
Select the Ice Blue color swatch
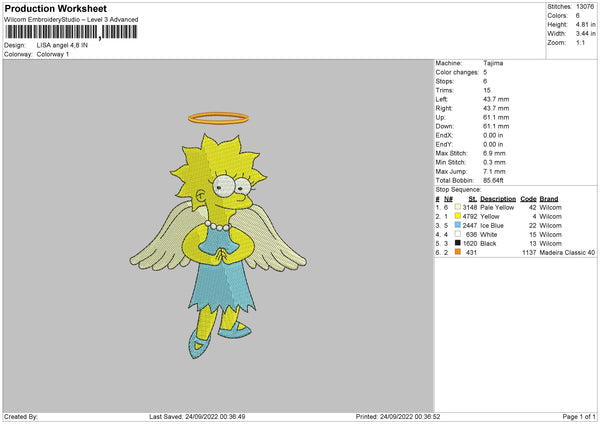(458, 225)
